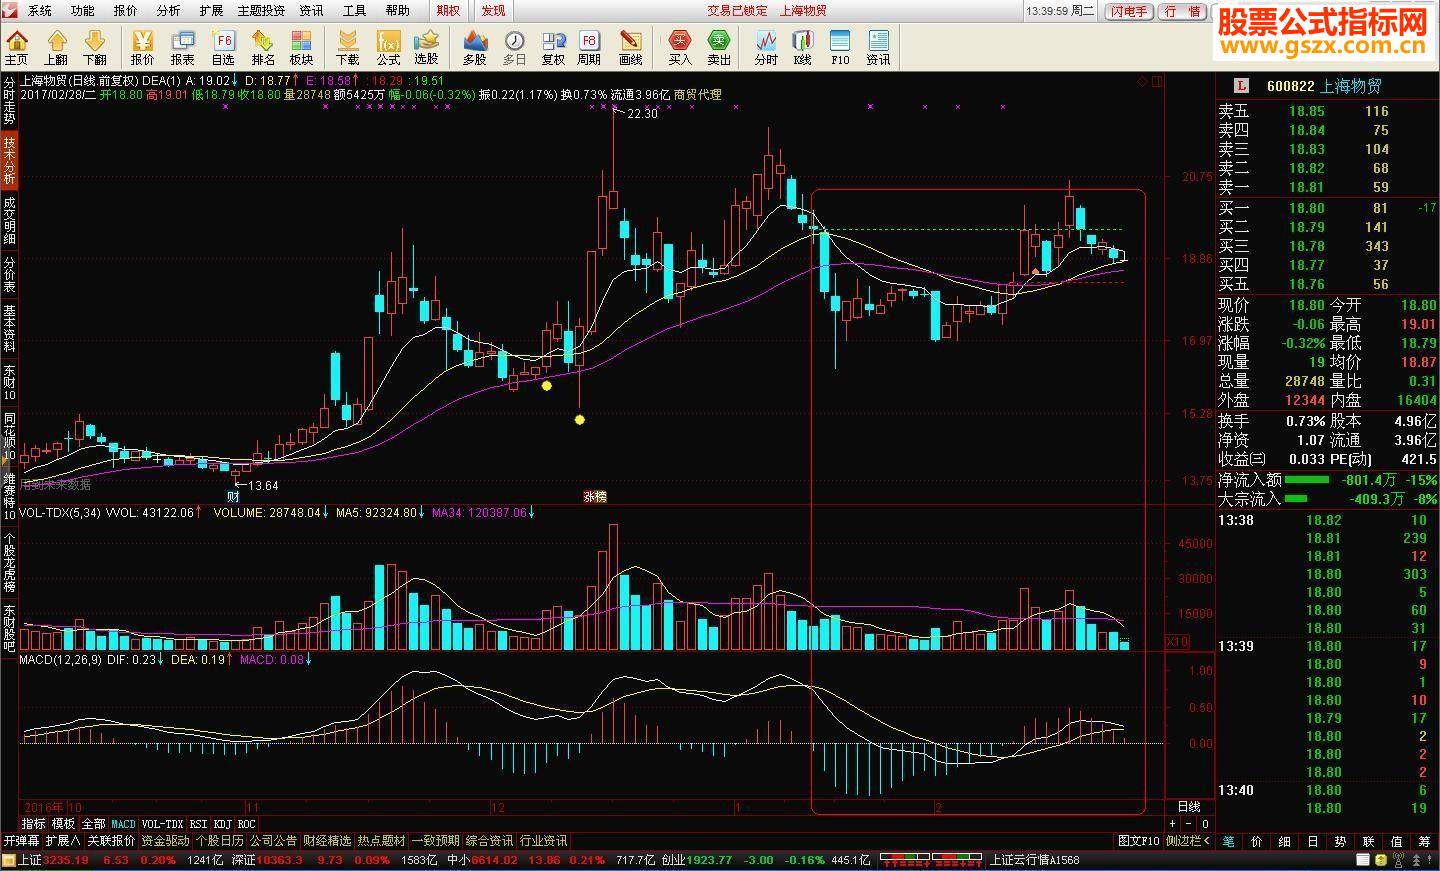Select the 笔 tab in right panel
The image size is (1440, 871).
click(1229, 841)
